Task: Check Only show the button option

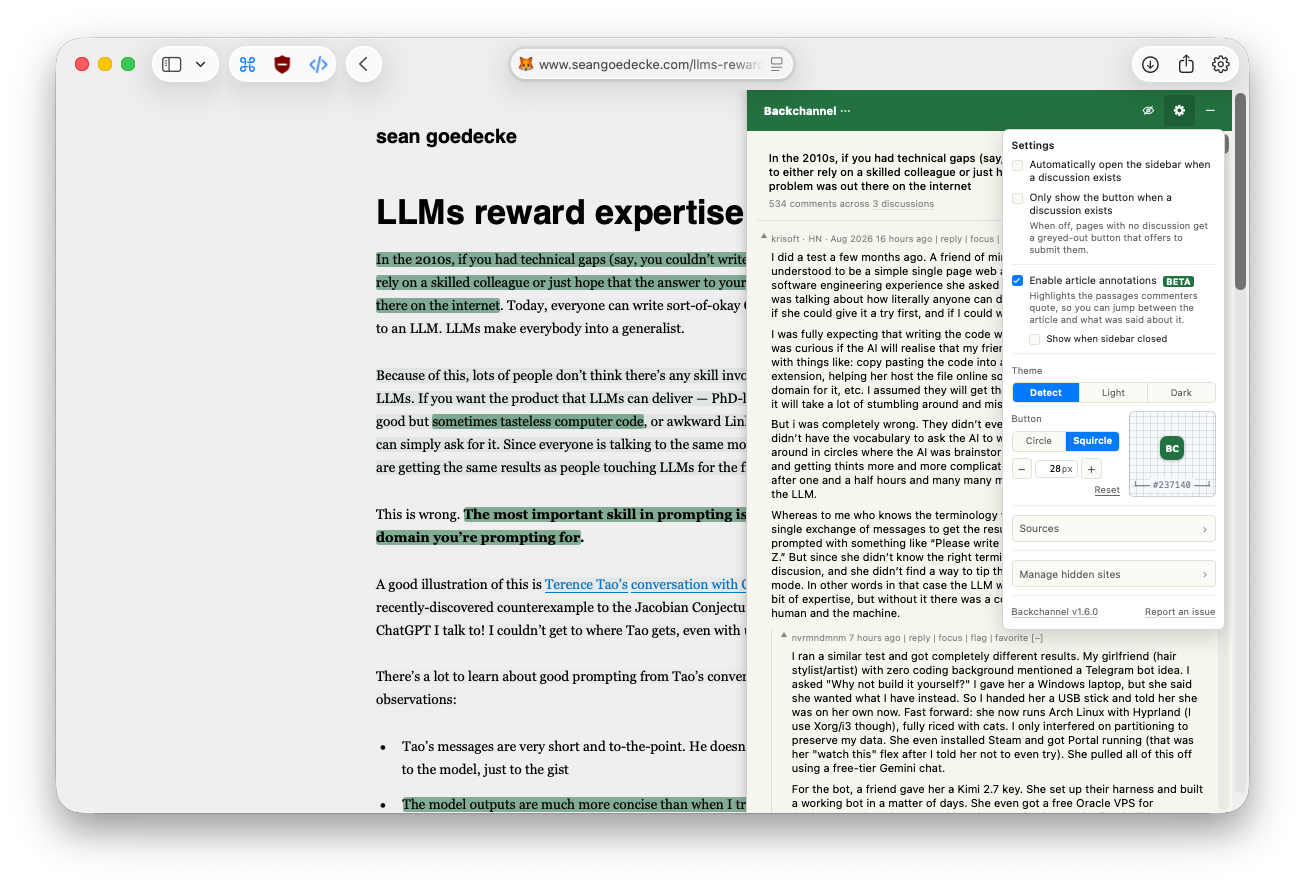Action: coord(1018,198)
